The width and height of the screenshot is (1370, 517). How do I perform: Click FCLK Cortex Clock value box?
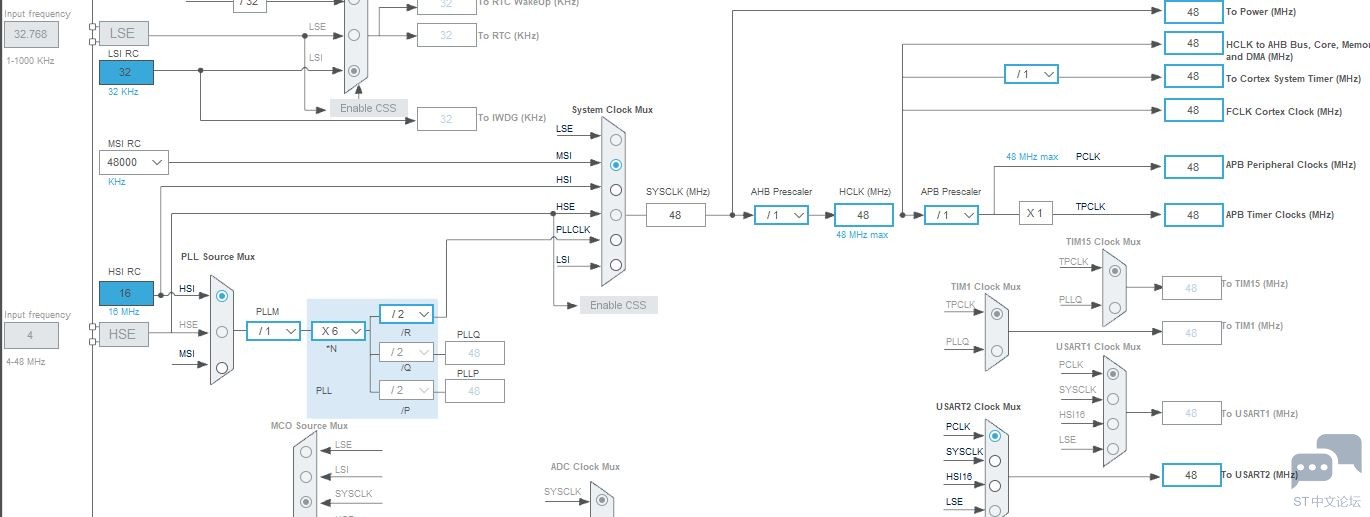(1193, 109)
